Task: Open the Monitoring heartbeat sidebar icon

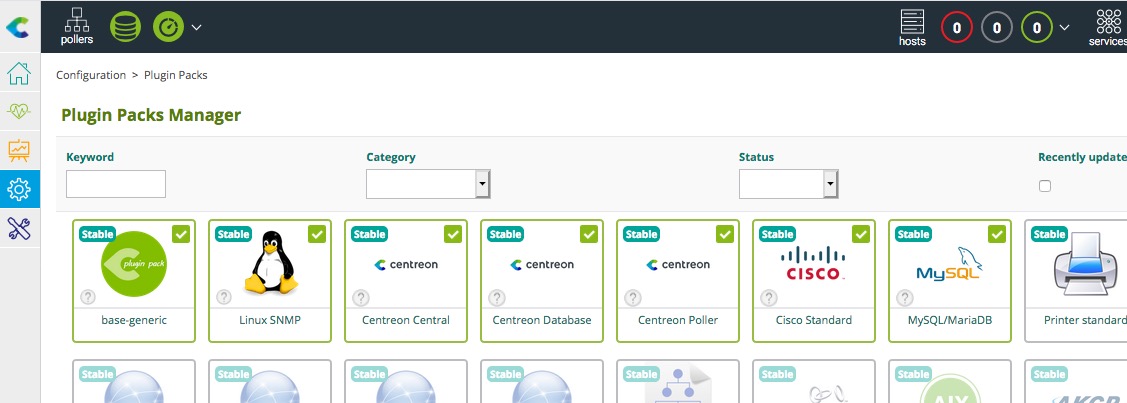Action: tap(19, 112)
